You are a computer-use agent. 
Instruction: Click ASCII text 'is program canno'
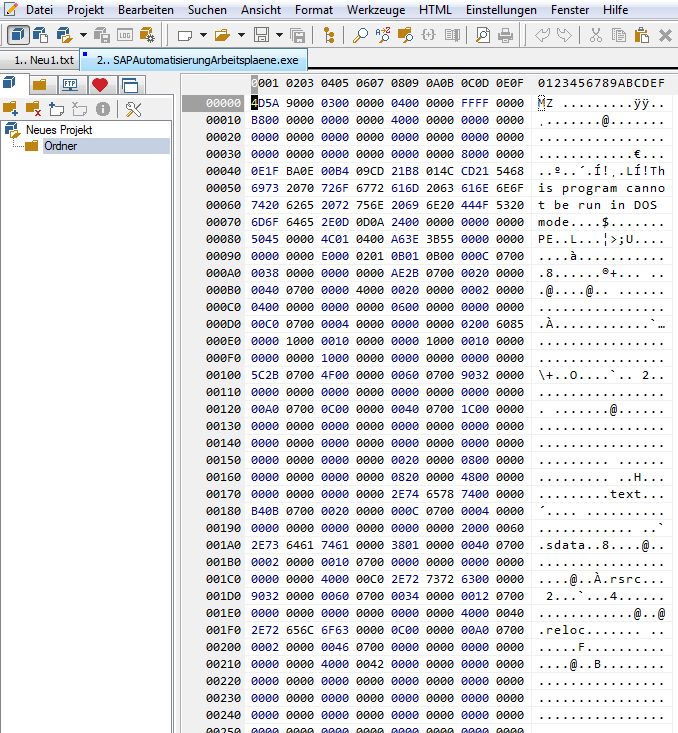(x=601, y=188)
